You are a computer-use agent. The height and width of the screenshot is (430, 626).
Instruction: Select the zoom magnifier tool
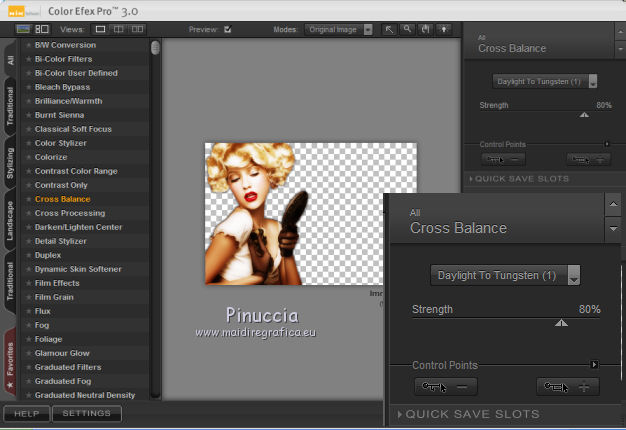pyautogui.click(x=407, y=30)
